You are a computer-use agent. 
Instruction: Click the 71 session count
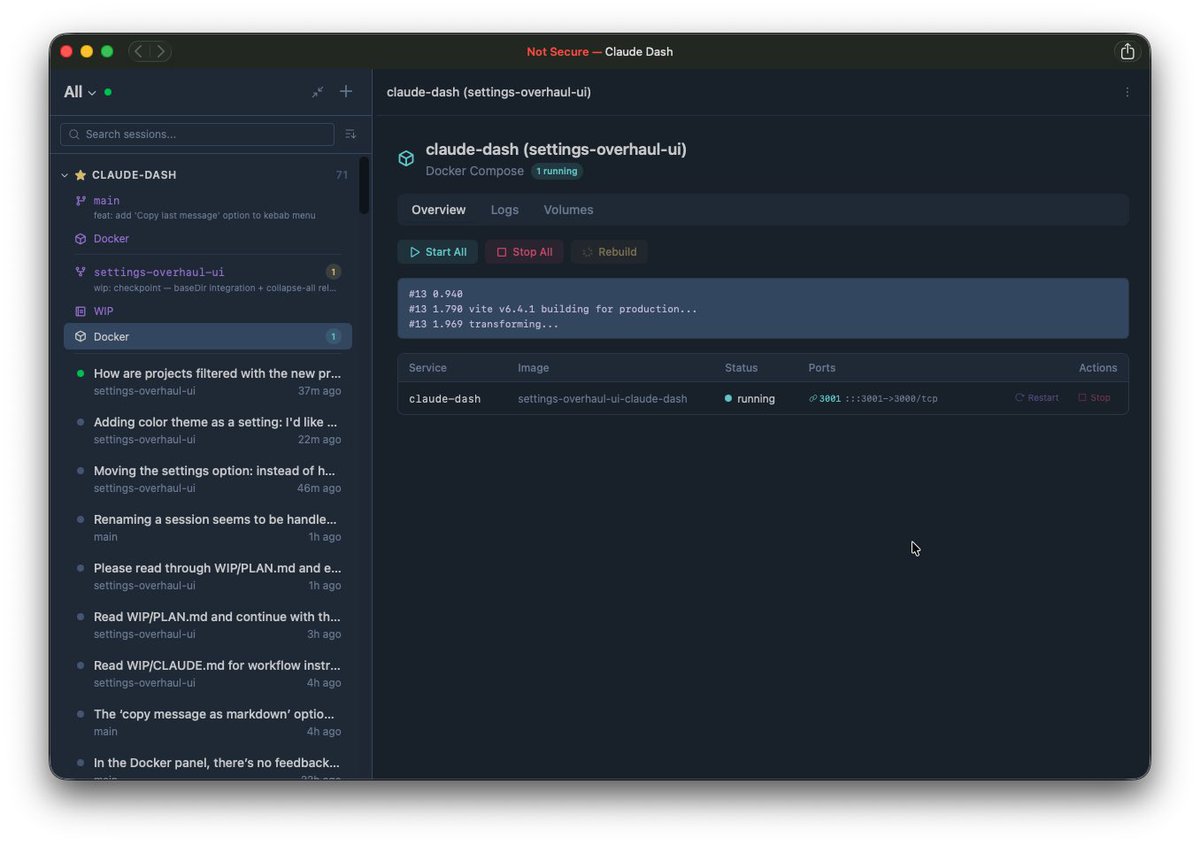[x=342, y=175]
